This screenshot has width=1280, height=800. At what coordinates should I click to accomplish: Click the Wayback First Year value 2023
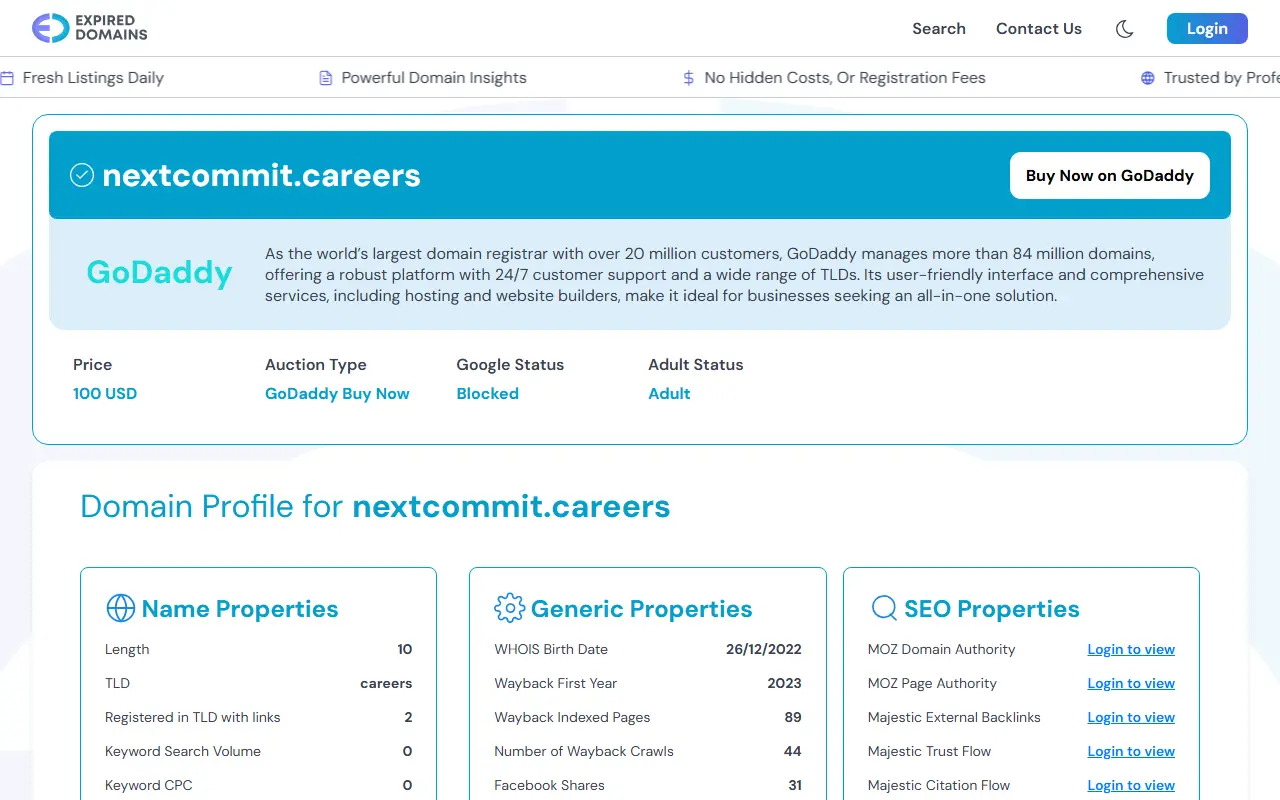pyautogui.click(x=784, y=683)
